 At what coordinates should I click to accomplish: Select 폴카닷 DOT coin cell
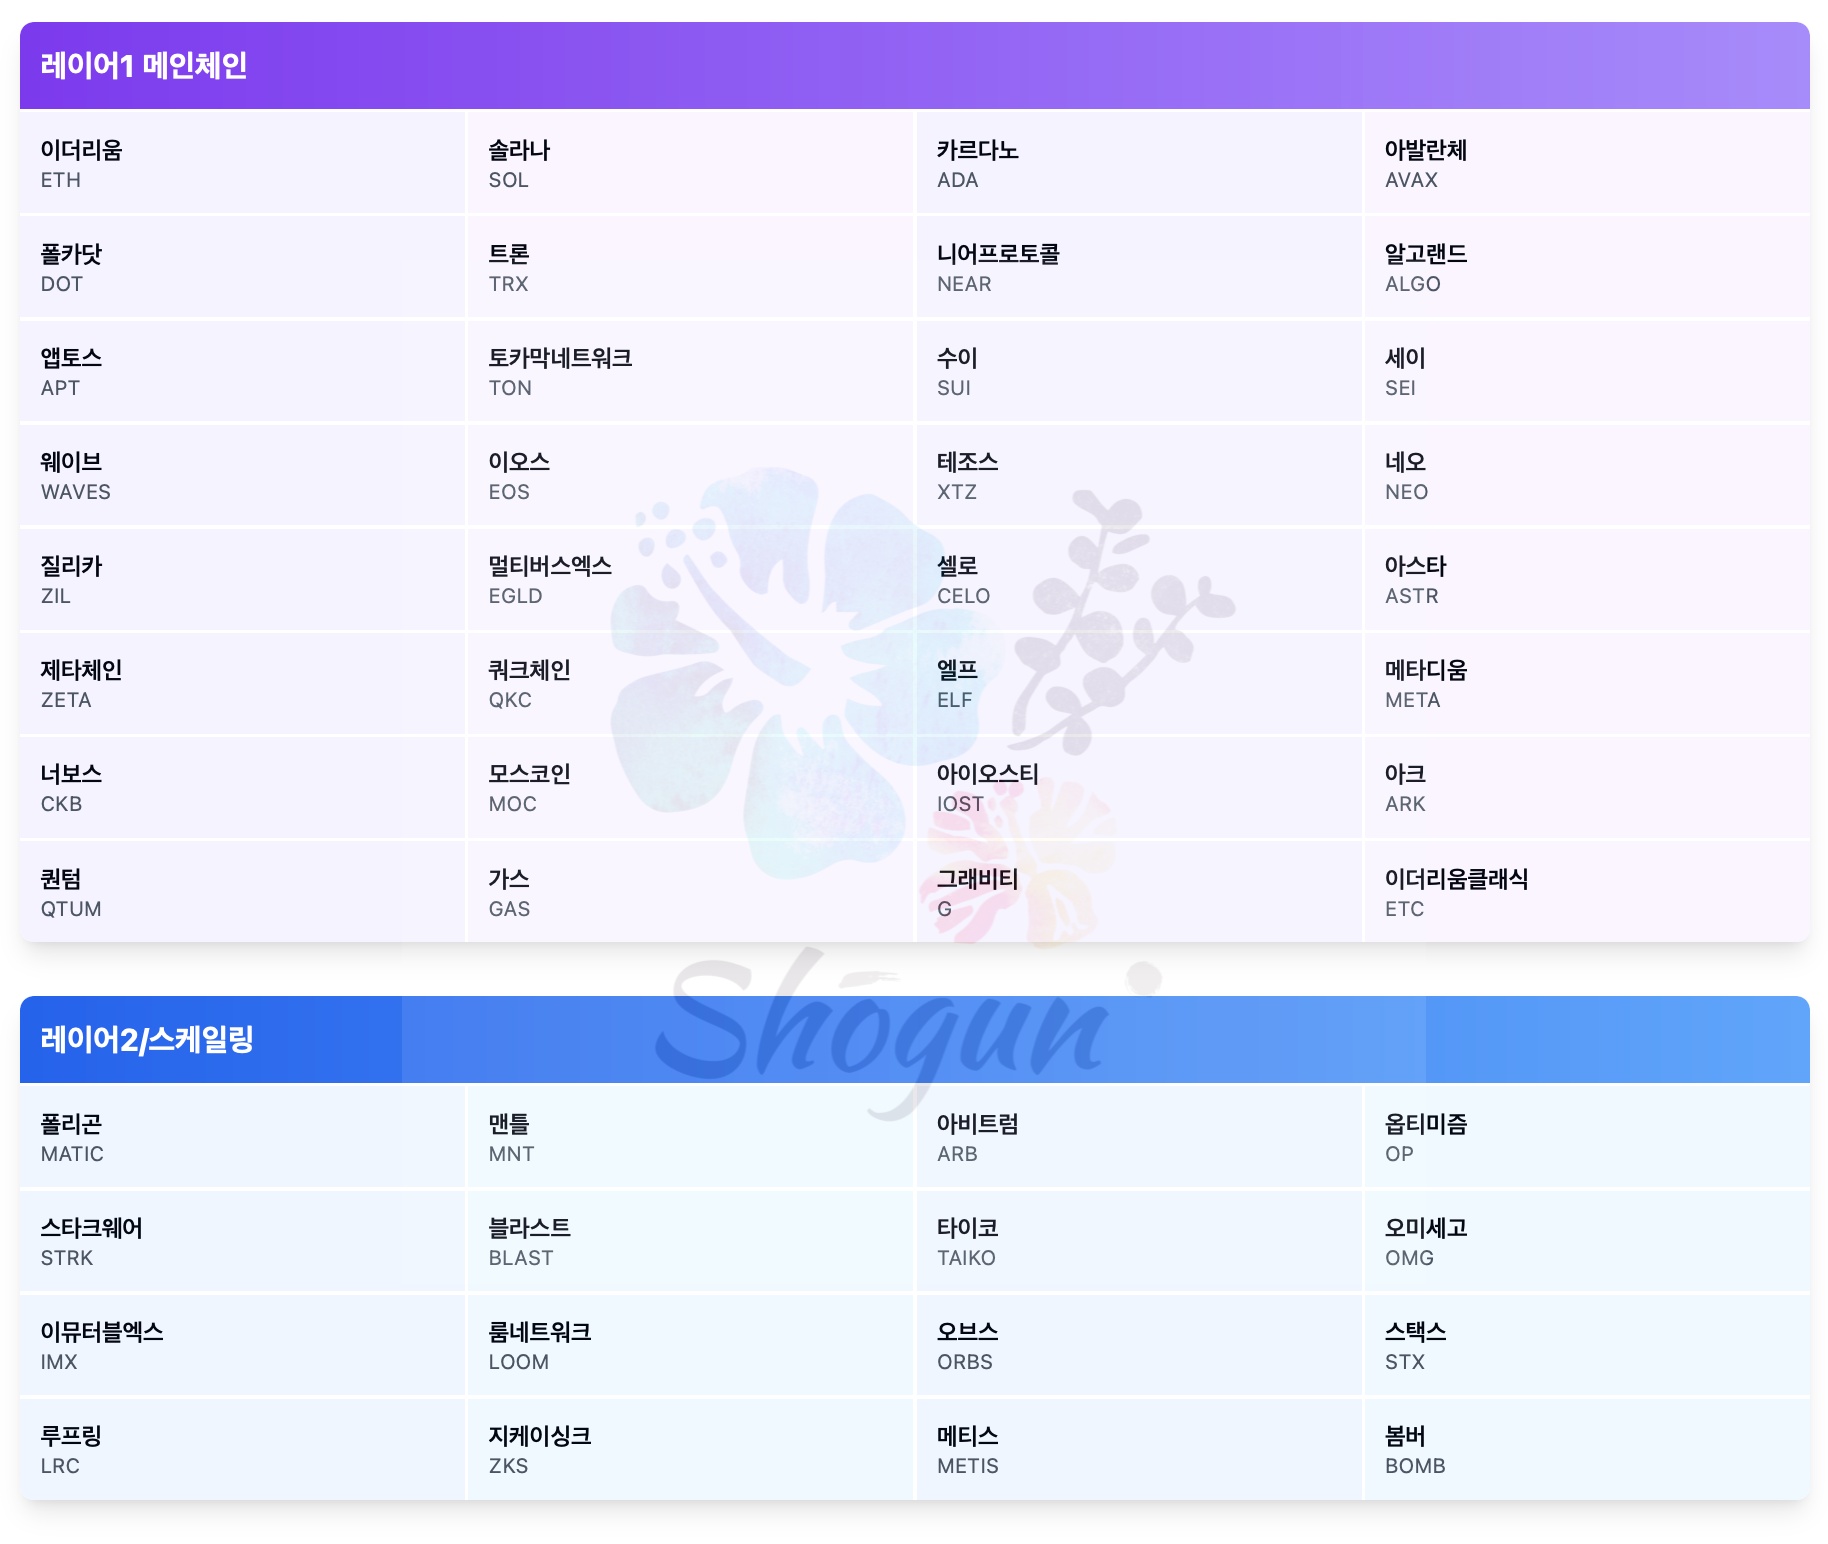pos(242,267)
